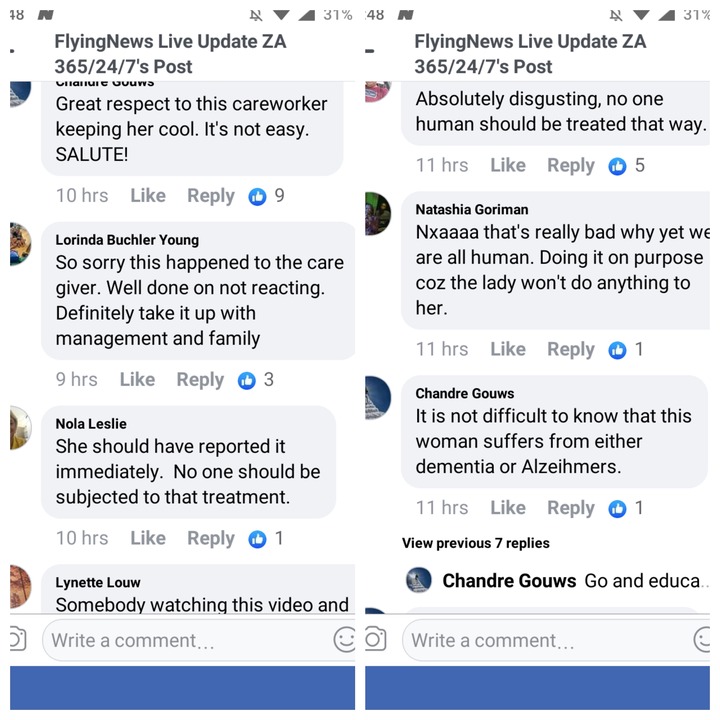Like Natashia Goriman's comment
This screenshot has height=720, width=720.
pos(508,349)
